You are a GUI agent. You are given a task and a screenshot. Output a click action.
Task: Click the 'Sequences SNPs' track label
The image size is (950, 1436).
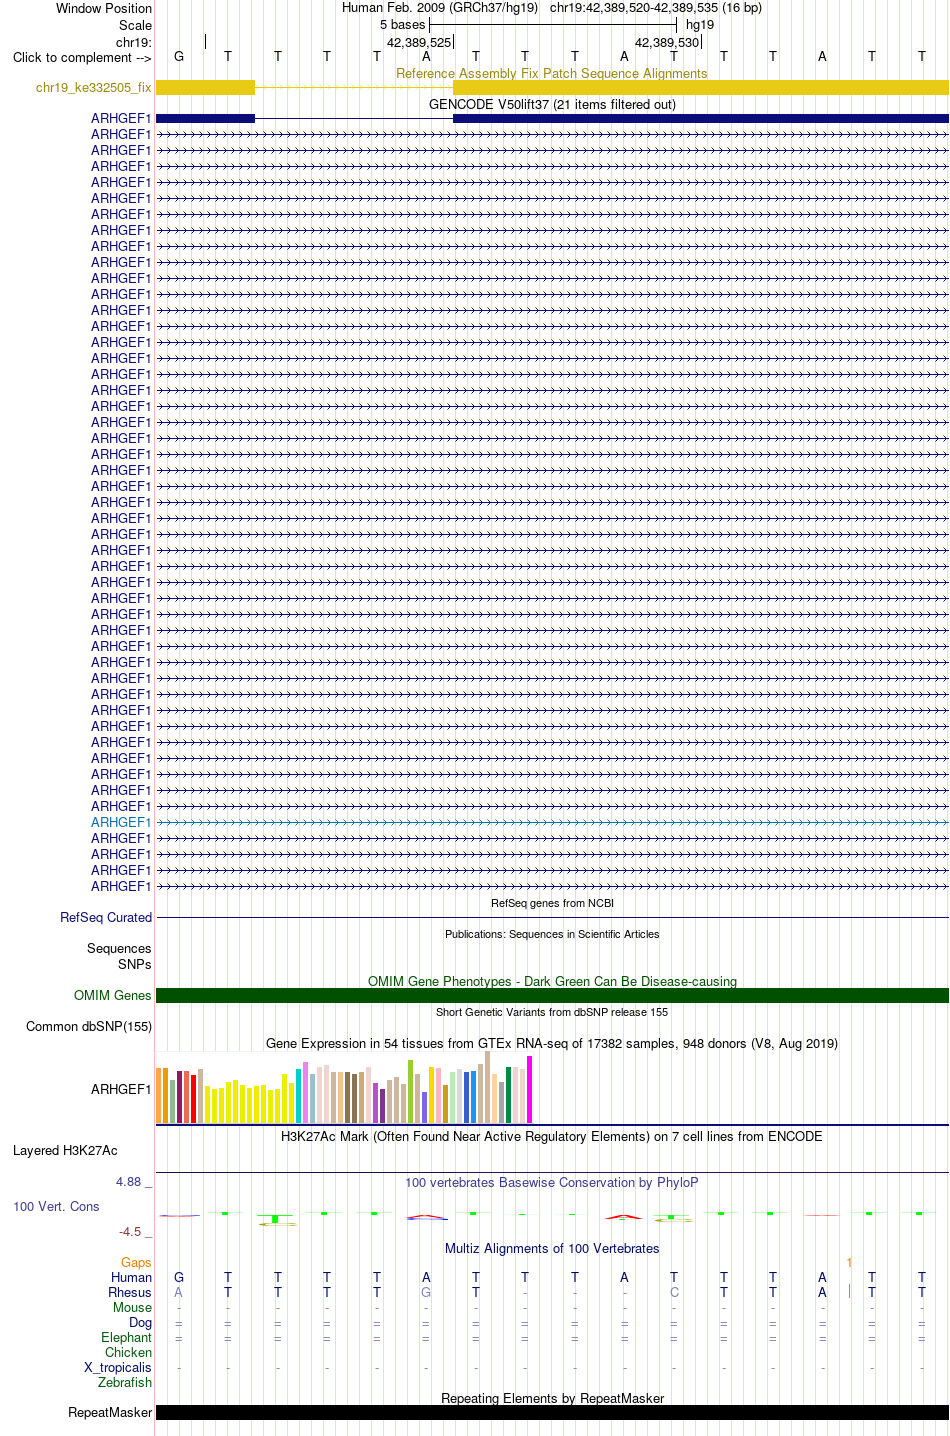(x=119, y=957)
